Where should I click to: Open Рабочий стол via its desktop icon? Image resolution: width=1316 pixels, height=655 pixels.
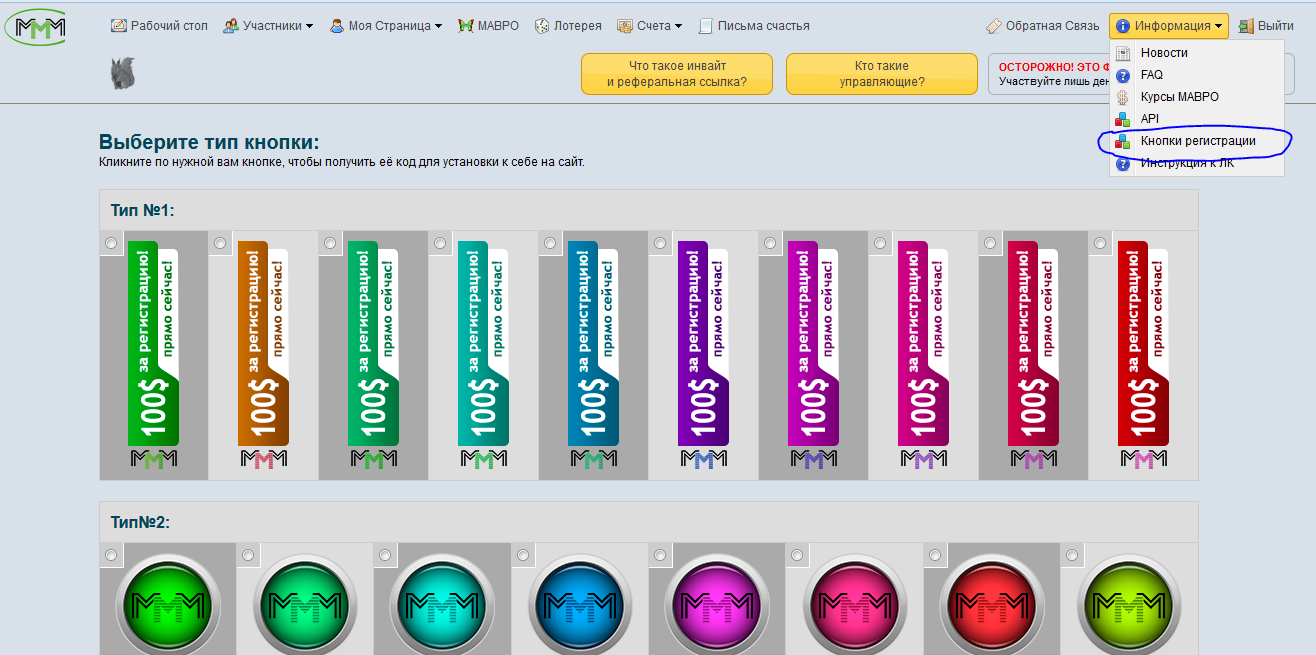119,26
